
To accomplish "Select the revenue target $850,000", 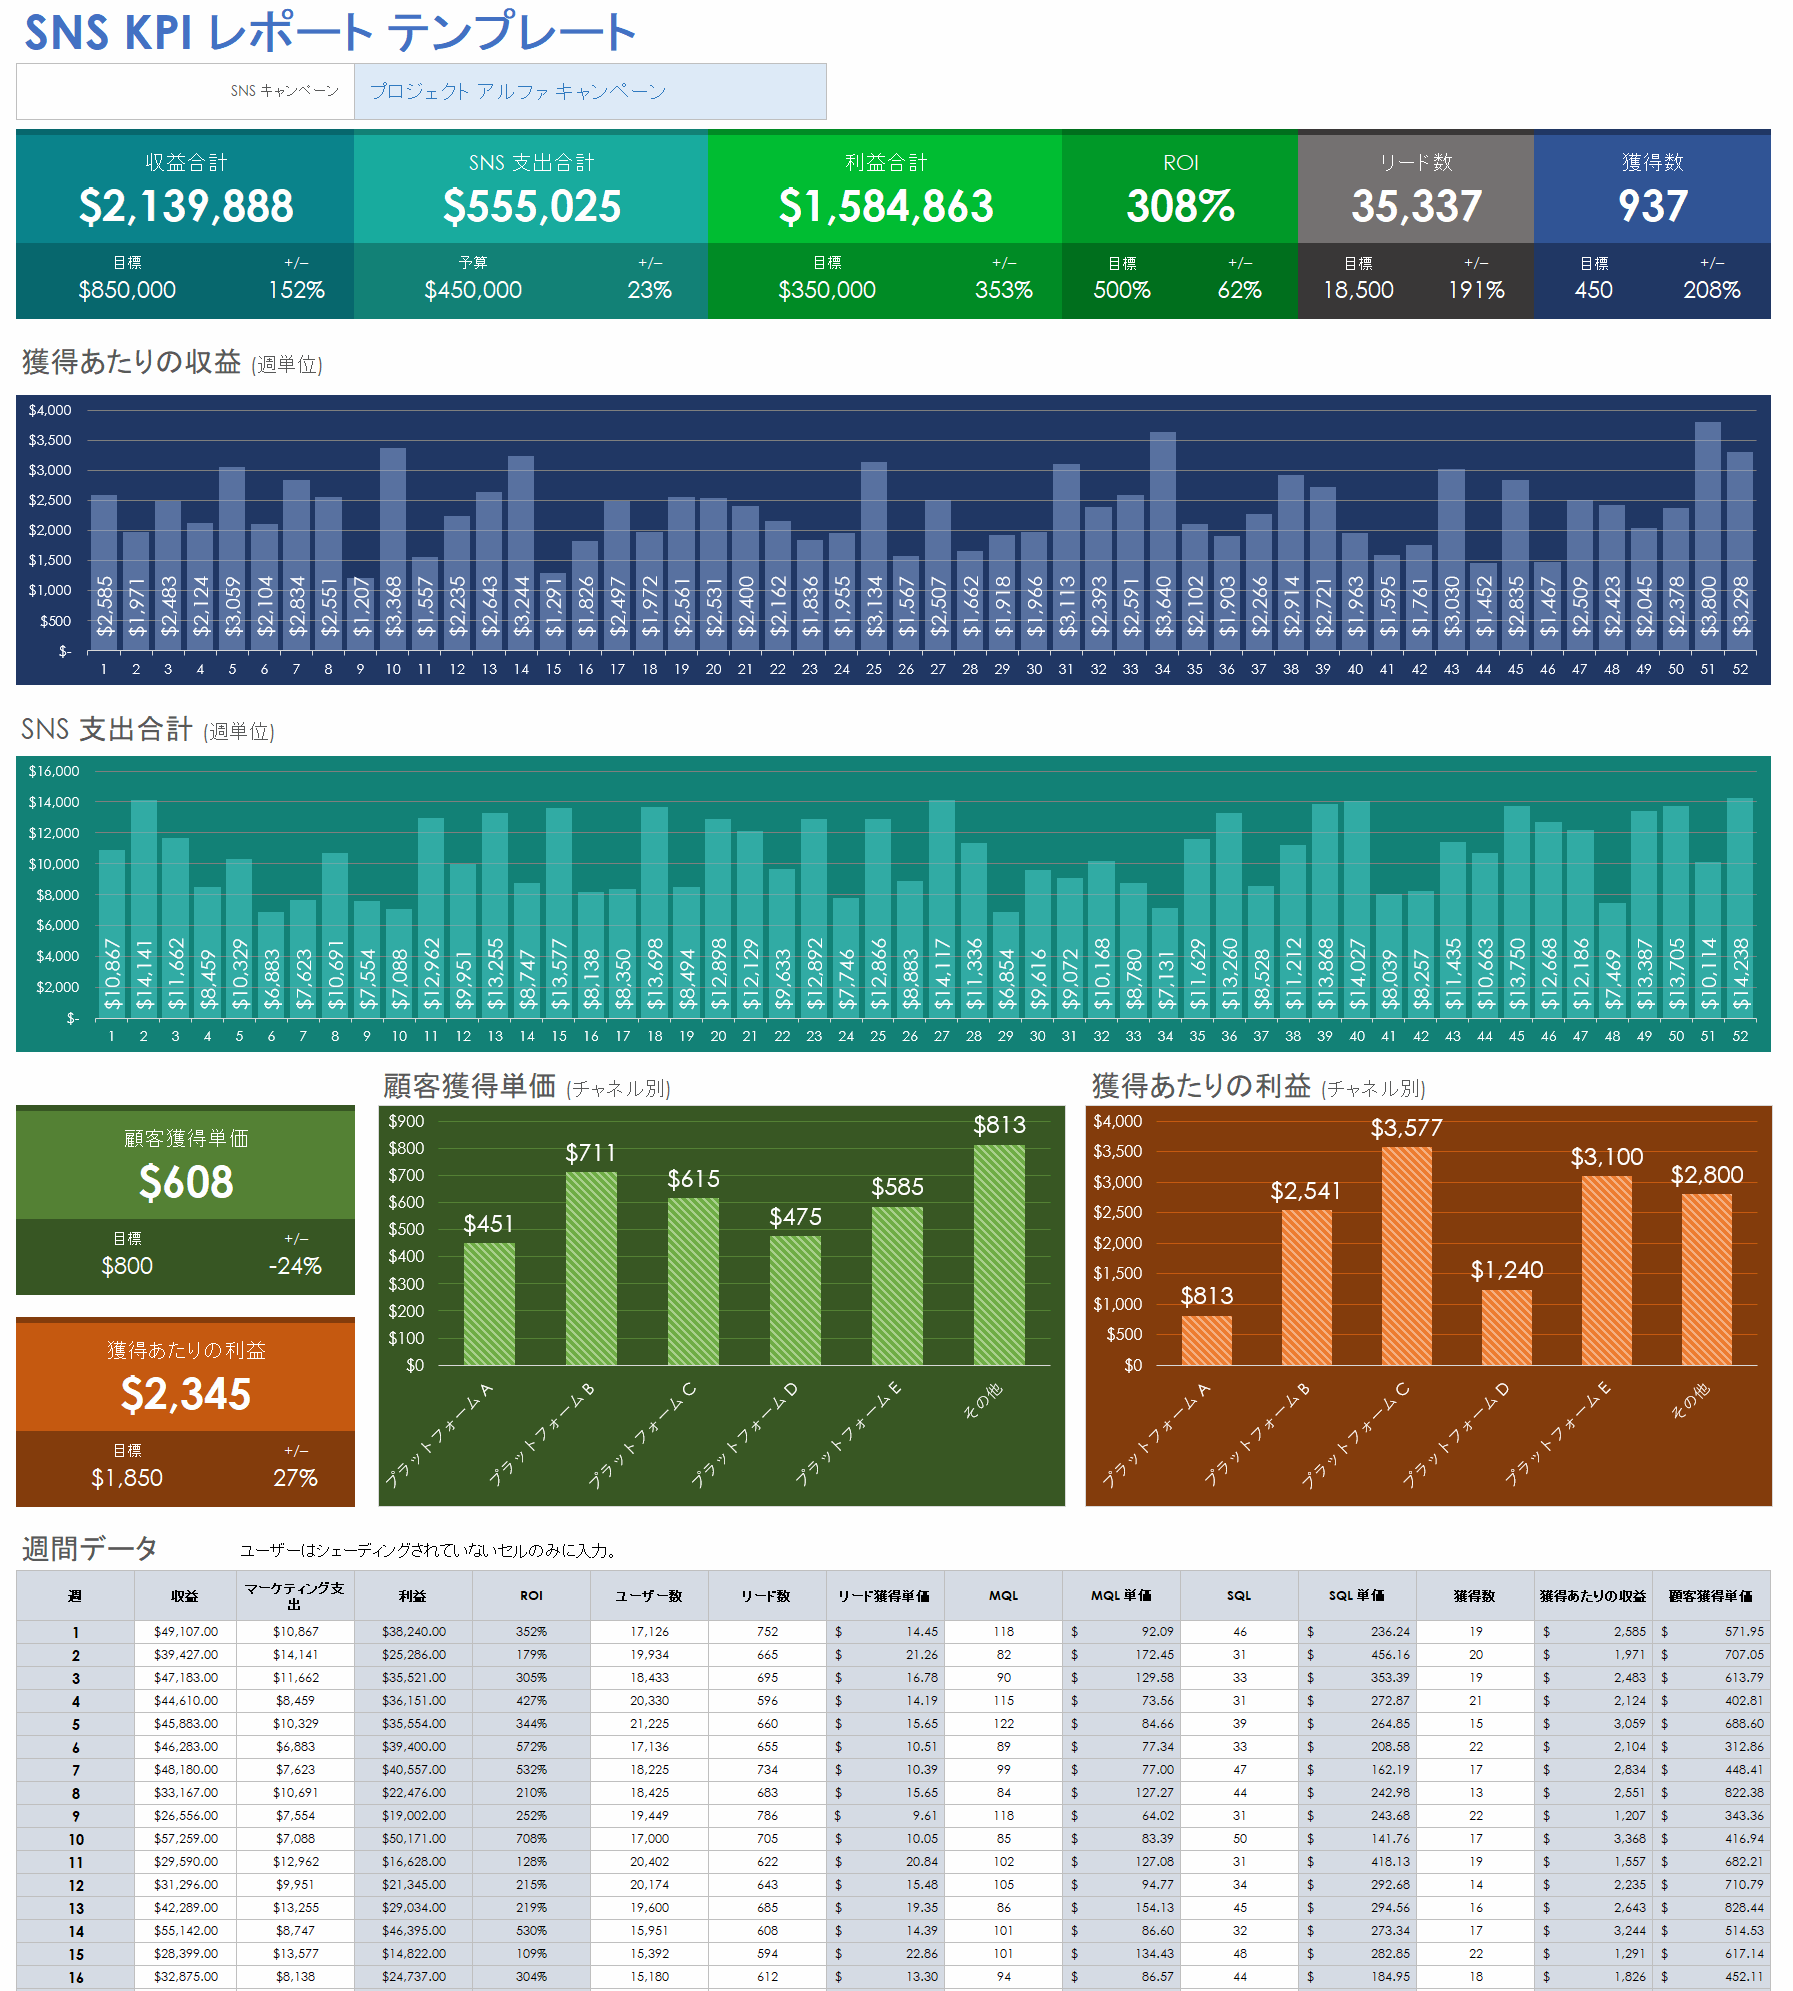I will [x=127, y=290].
